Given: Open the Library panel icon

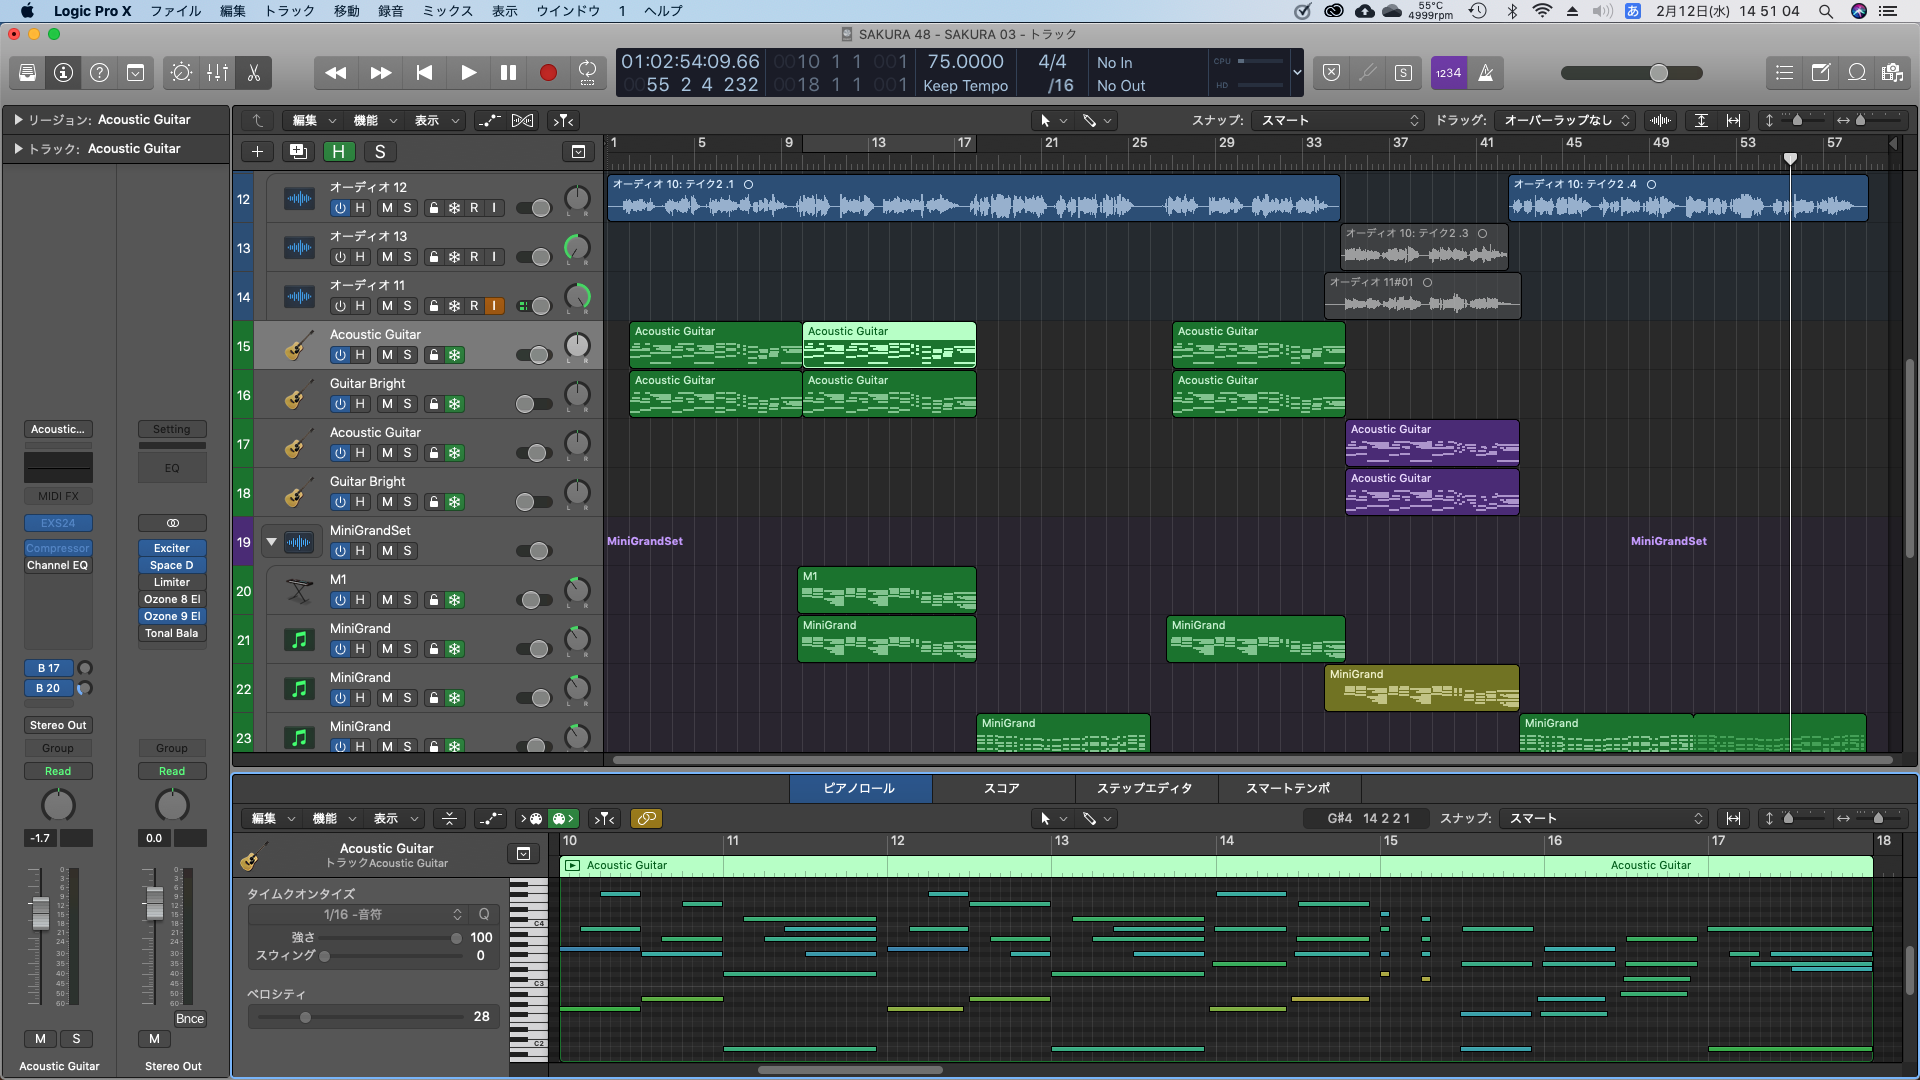Looking at the screenshot, I should click(27, 72).
